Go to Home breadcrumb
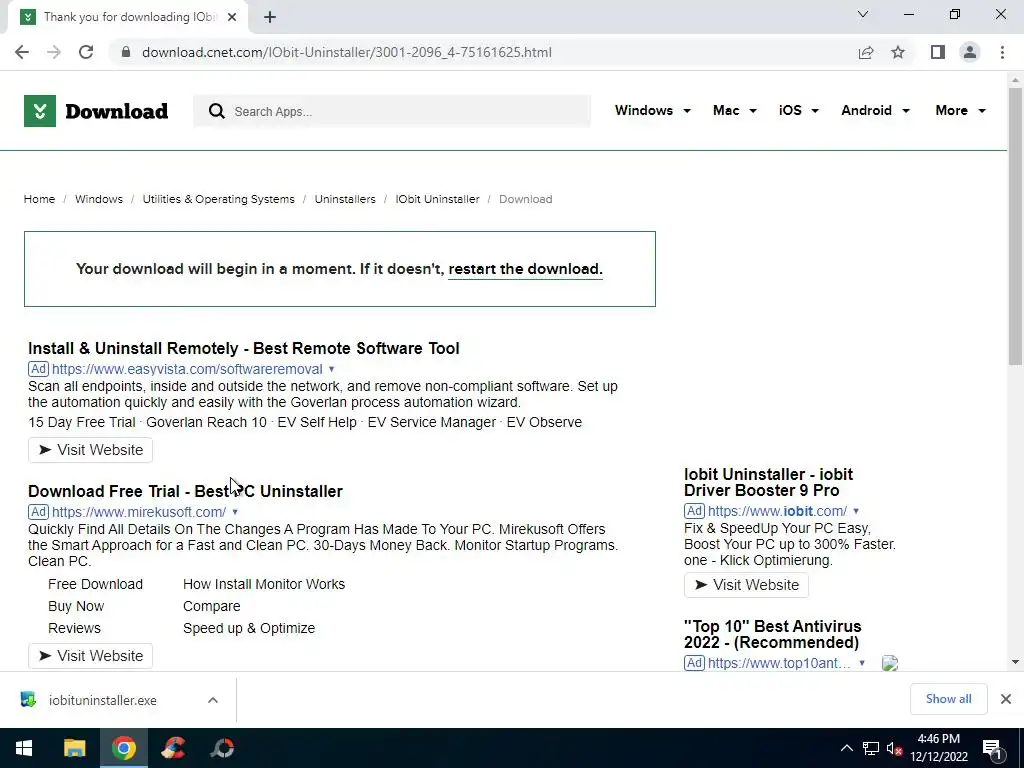Image resolution: width=1024 pixels, height=768 pixels. pos(39,199)
